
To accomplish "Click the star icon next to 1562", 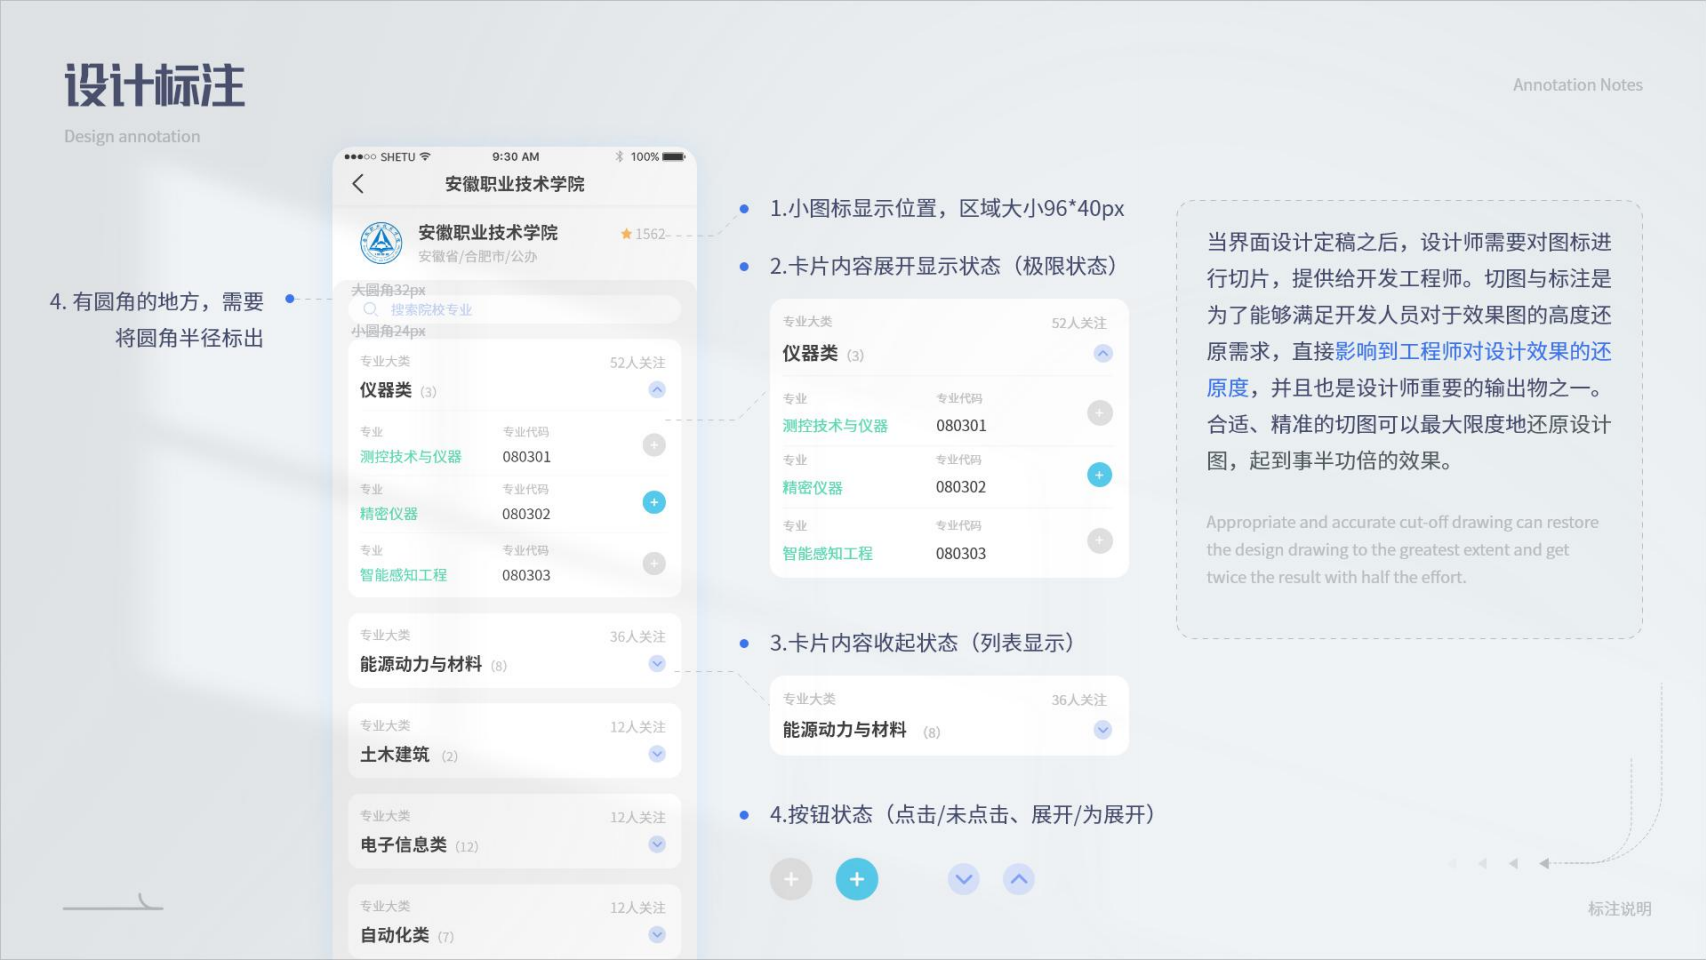I will [625, 232].
